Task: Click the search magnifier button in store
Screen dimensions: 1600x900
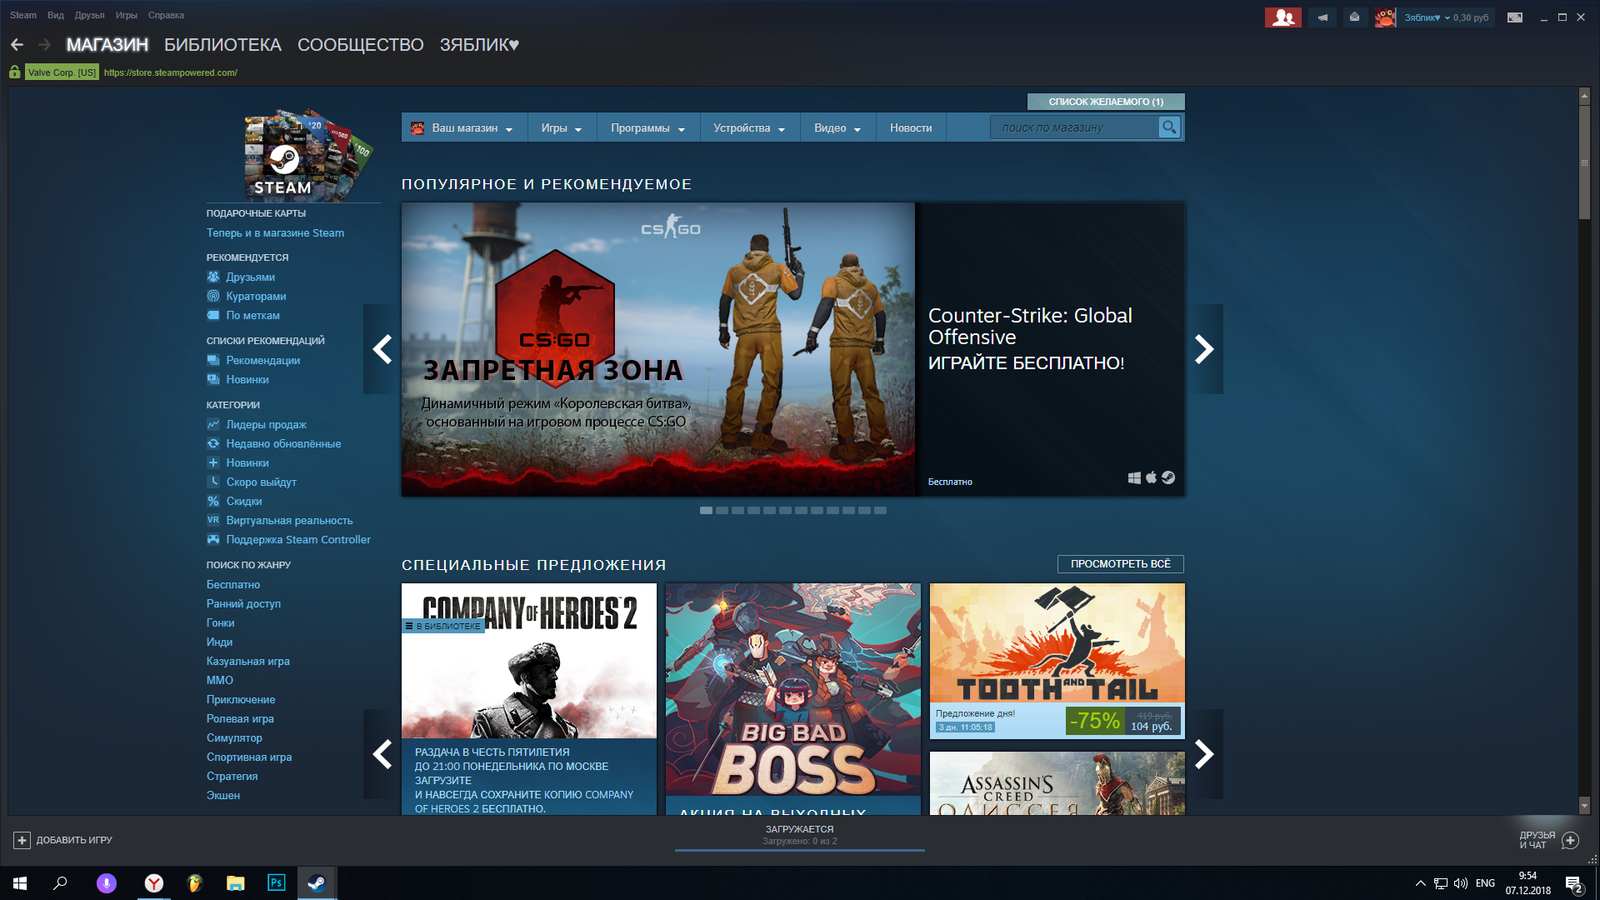Action: coord(1169,127)
